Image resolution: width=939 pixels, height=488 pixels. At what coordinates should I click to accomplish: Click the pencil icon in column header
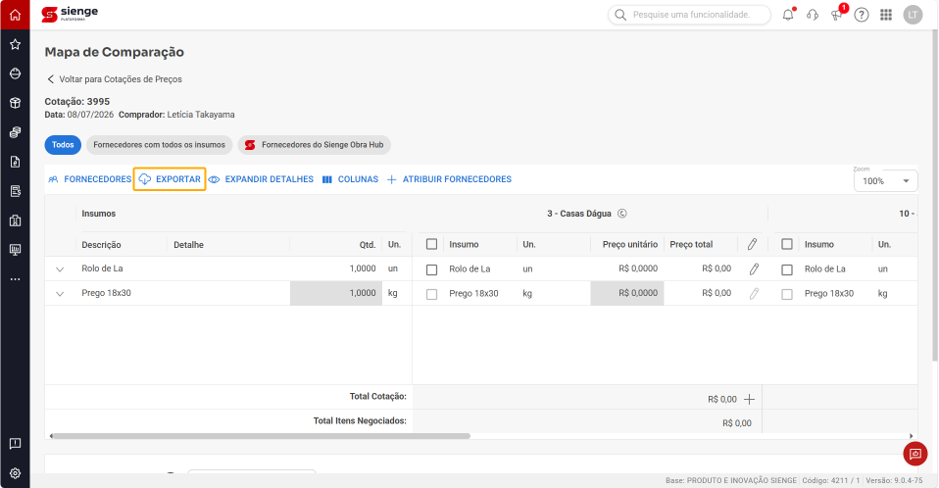point(752,244)
